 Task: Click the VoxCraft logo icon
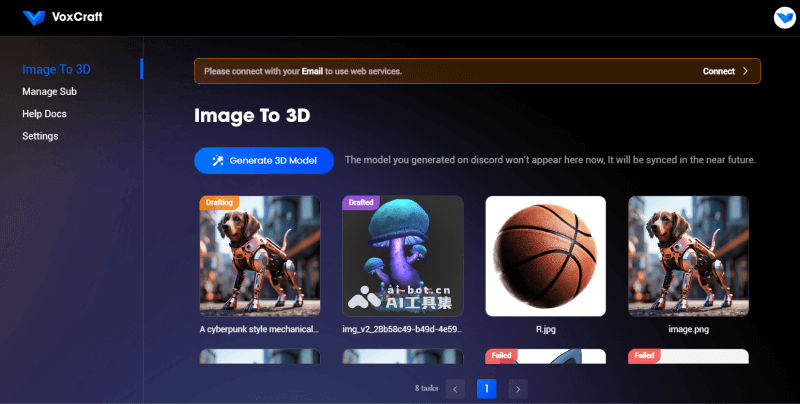34,17
